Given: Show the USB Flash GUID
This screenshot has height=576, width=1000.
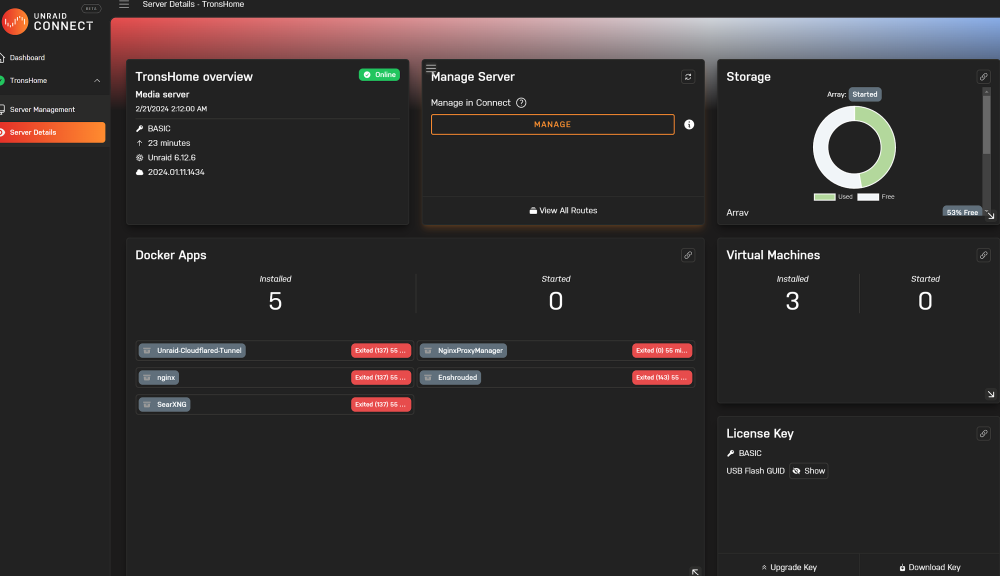Looking at the screenshot, I should pos(809,471).
